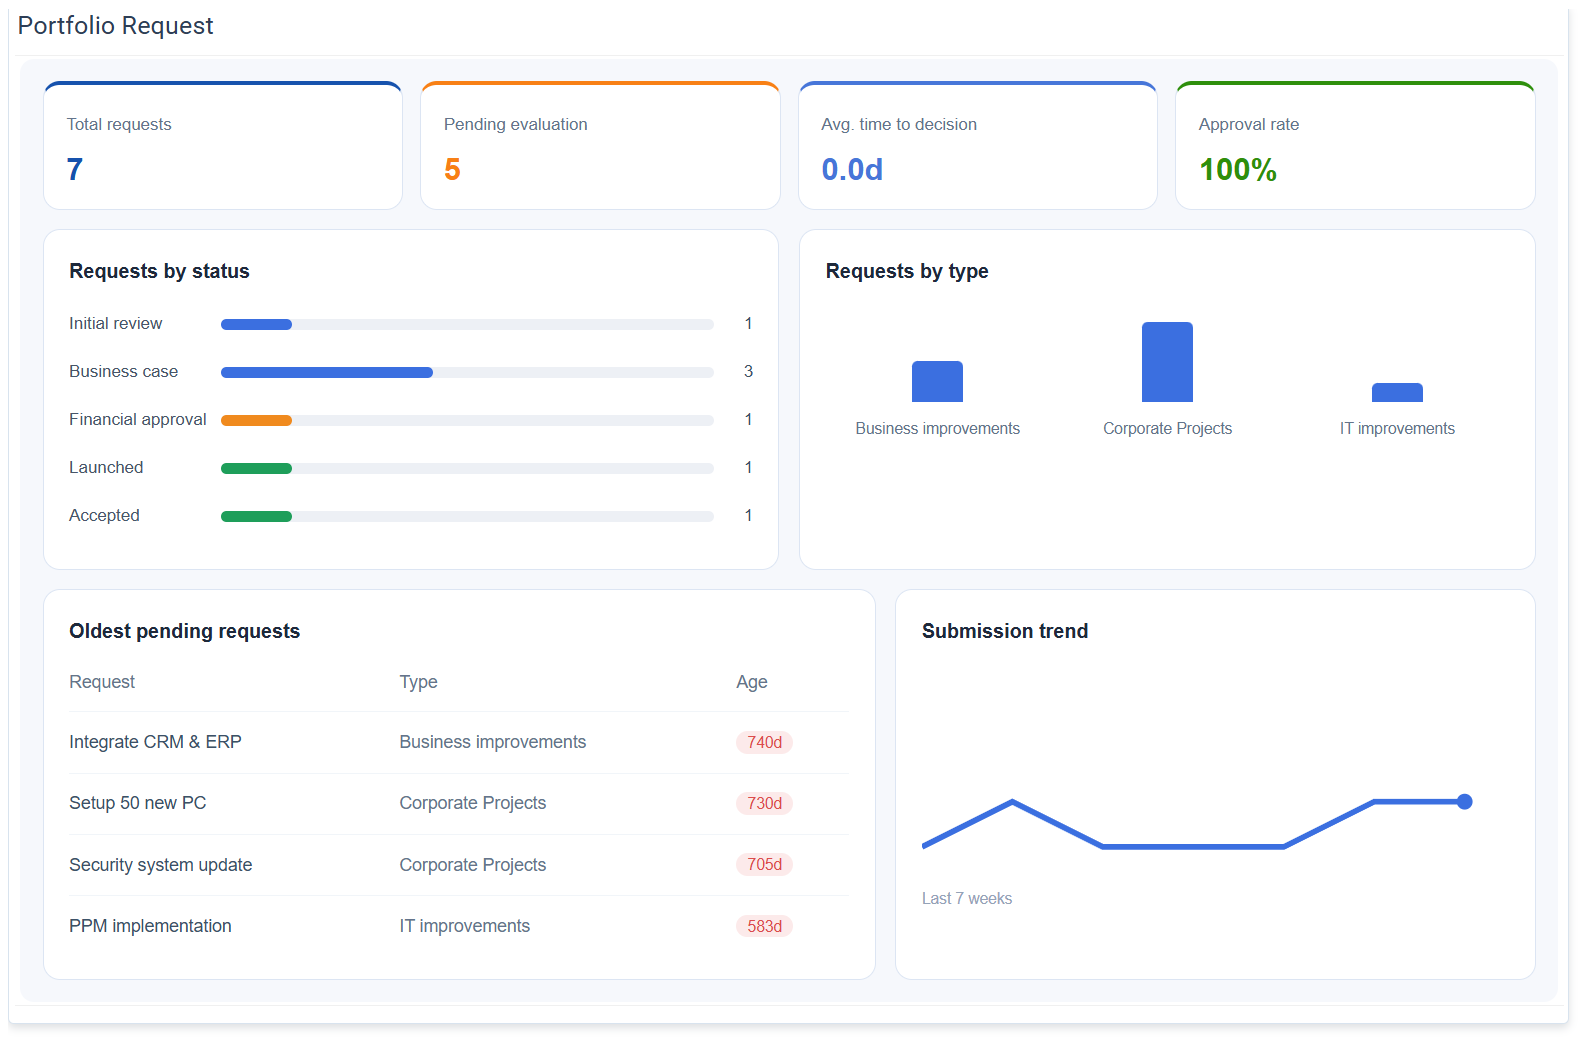The image size is (1578, 1037).
Task: Click the Business case count 3
Action: click(748, 371)
